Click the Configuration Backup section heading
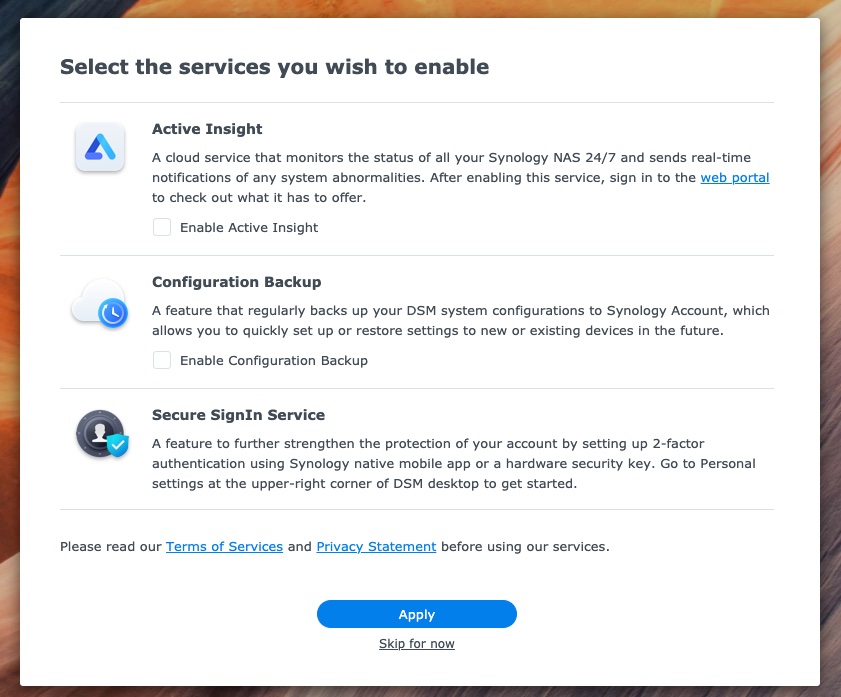Viewport: 841px width, 697px height. coord(237,281)
